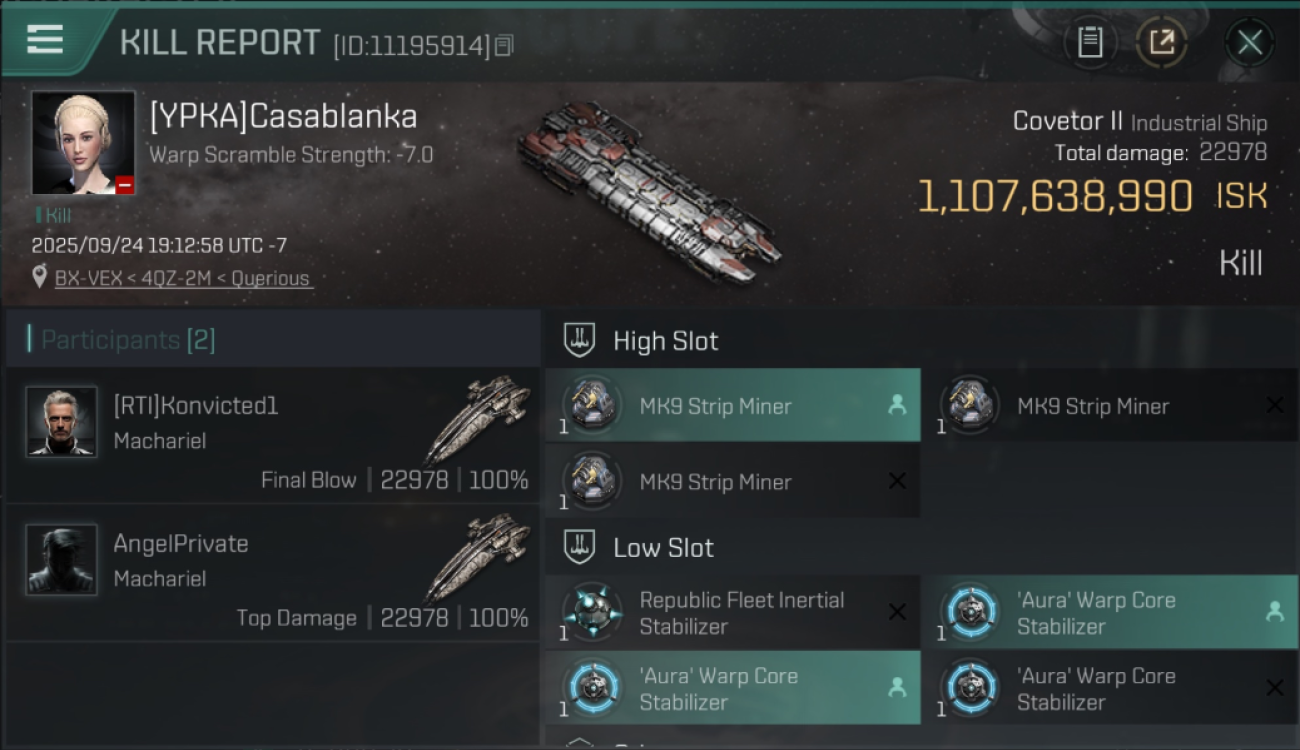Image resolution: width=1300 pixels, height=750 pixels.
Task: Click Republic Fleet Inertial Stabilizer item
Action: tap(741, 613)
